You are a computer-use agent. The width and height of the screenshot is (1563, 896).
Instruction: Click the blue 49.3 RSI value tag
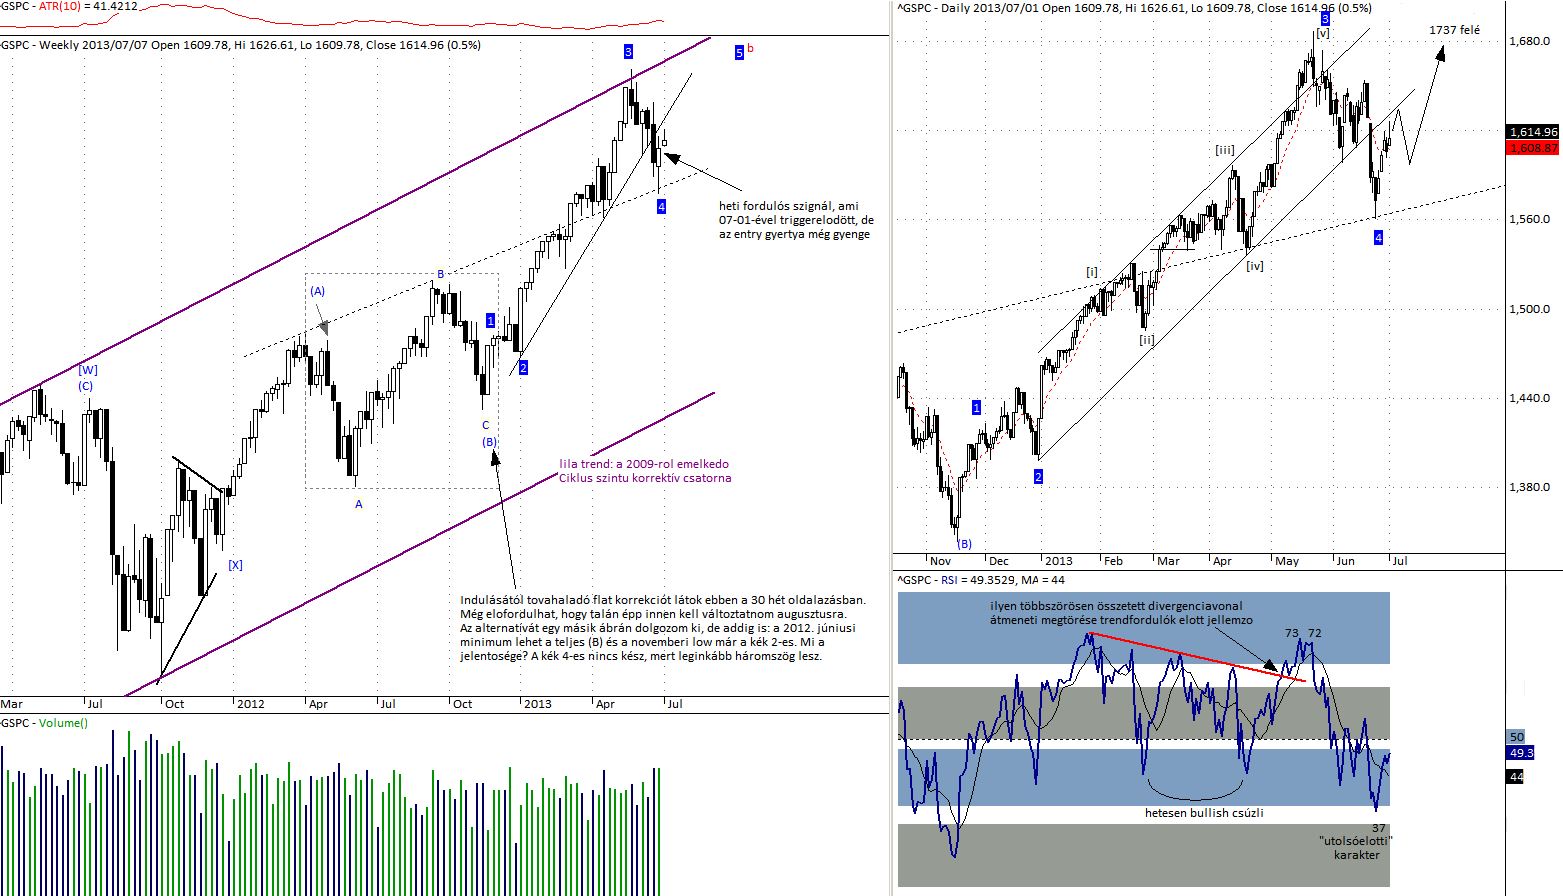coord(1520,753)
